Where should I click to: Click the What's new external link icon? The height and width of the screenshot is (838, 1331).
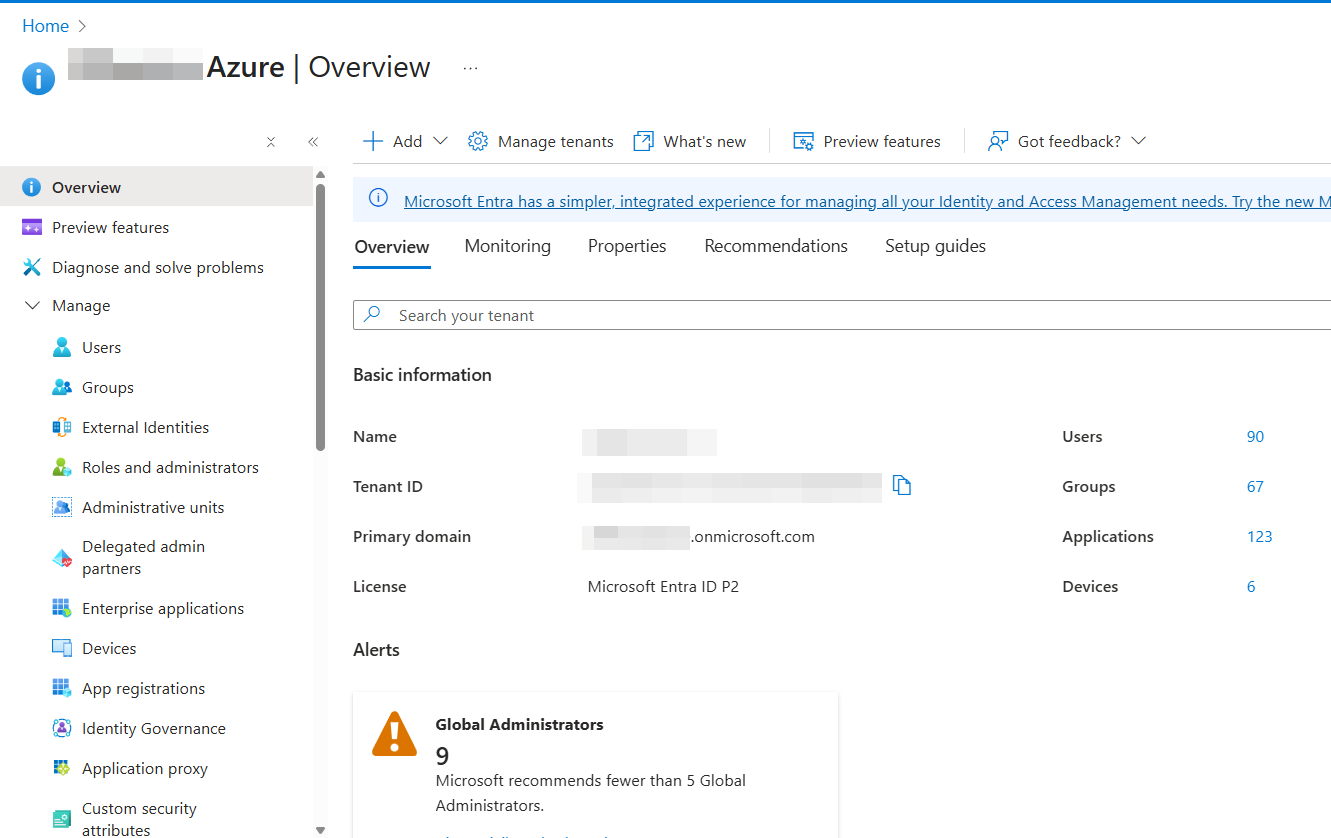[644, 141]
